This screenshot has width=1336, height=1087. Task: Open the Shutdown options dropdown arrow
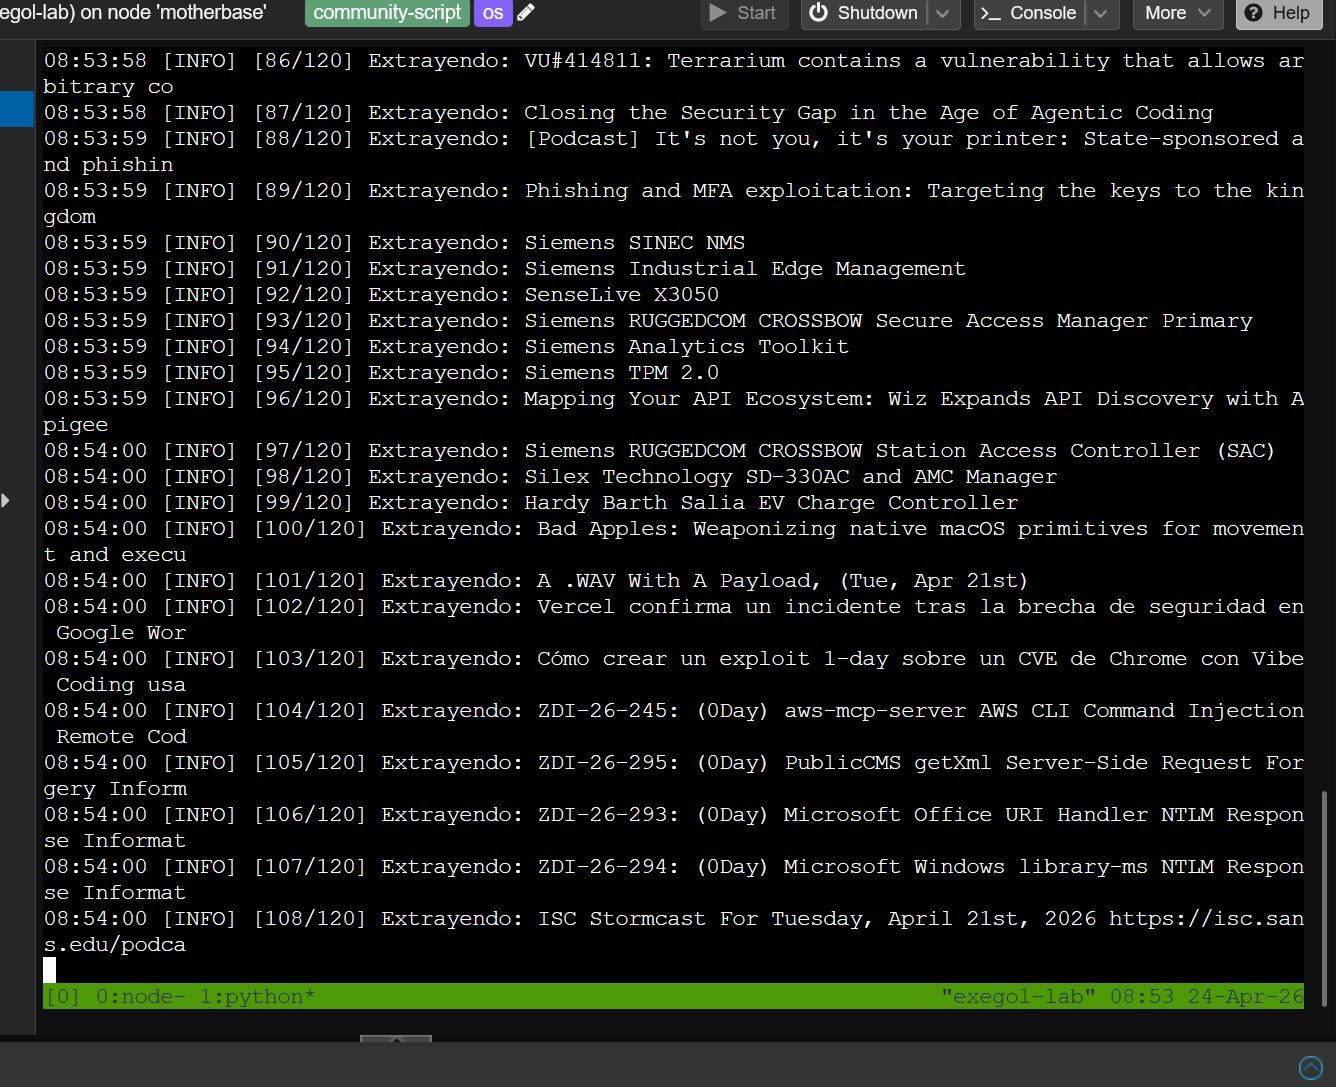point(942,13)
